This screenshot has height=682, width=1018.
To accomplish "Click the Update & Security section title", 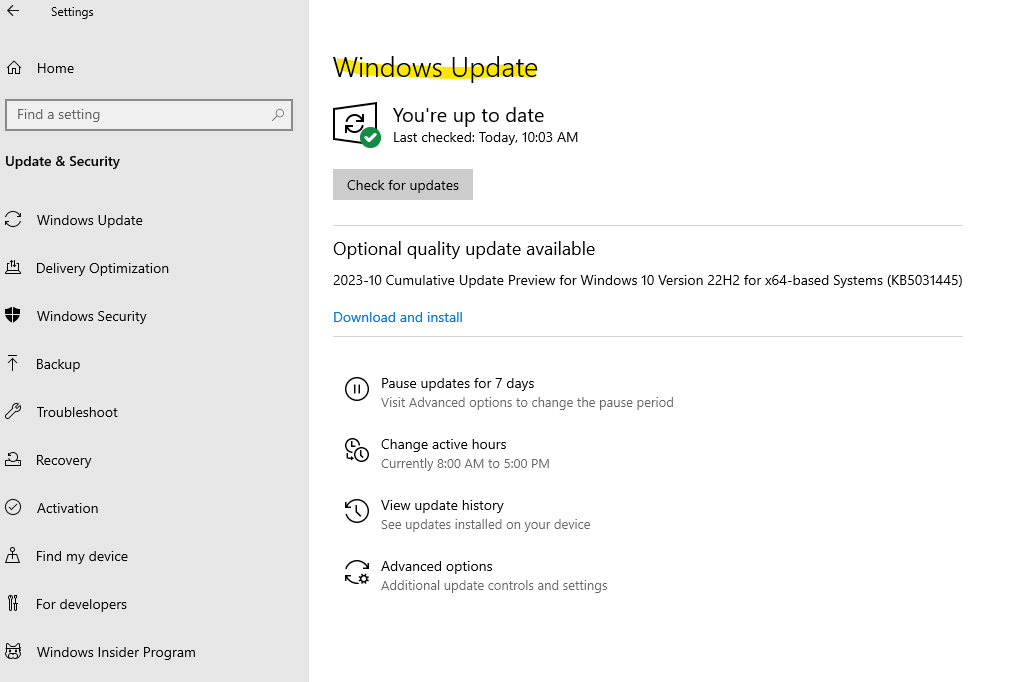I will tap(62, 162).
